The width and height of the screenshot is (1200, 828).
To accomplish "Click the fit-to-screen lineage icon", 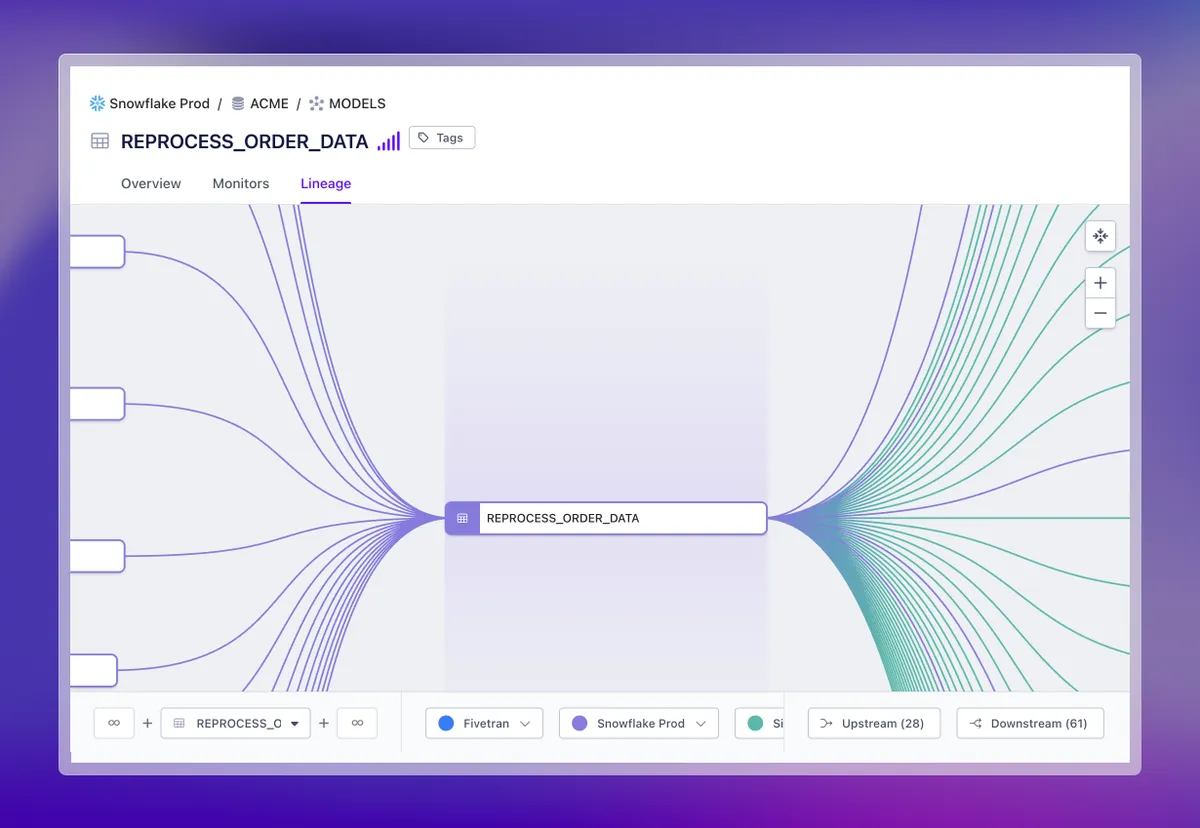I will 1100,236.
